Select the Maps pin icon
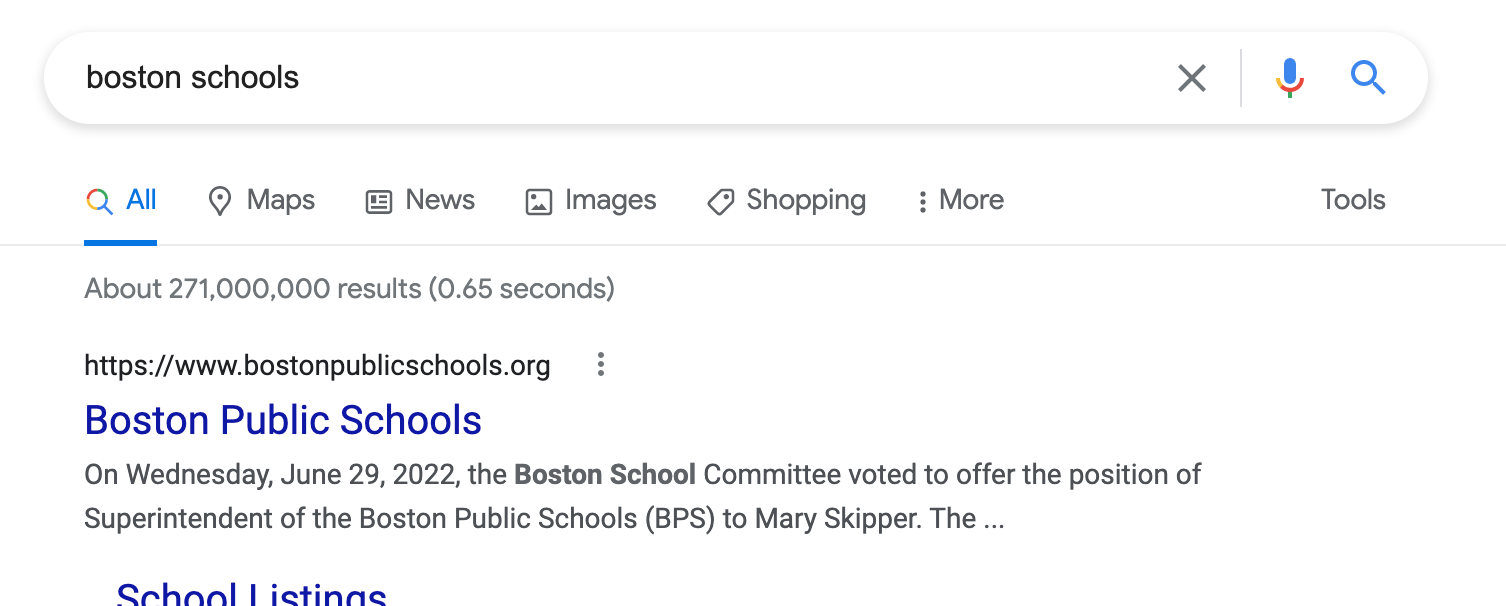This screenshot has height=606, width=1506. 220,200
